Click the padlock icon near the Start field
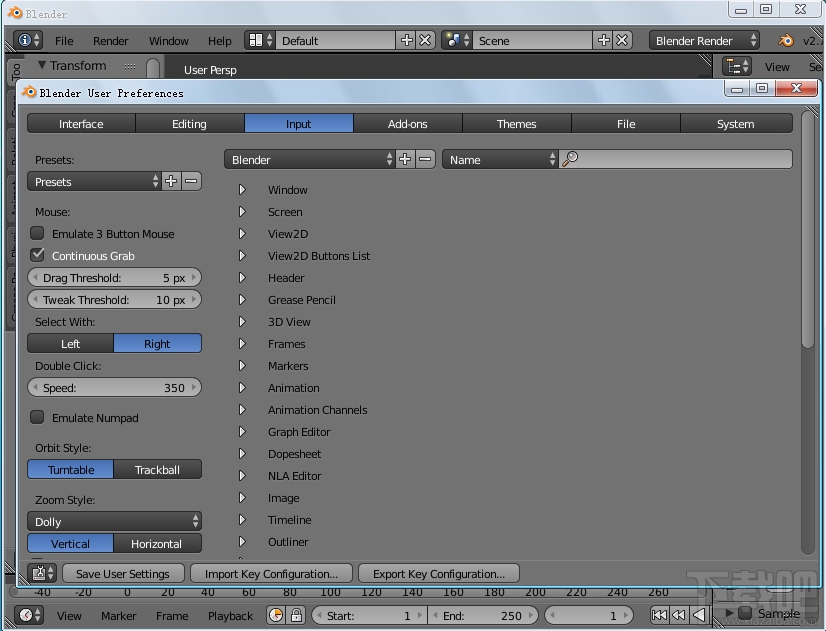 click(297, 614)
